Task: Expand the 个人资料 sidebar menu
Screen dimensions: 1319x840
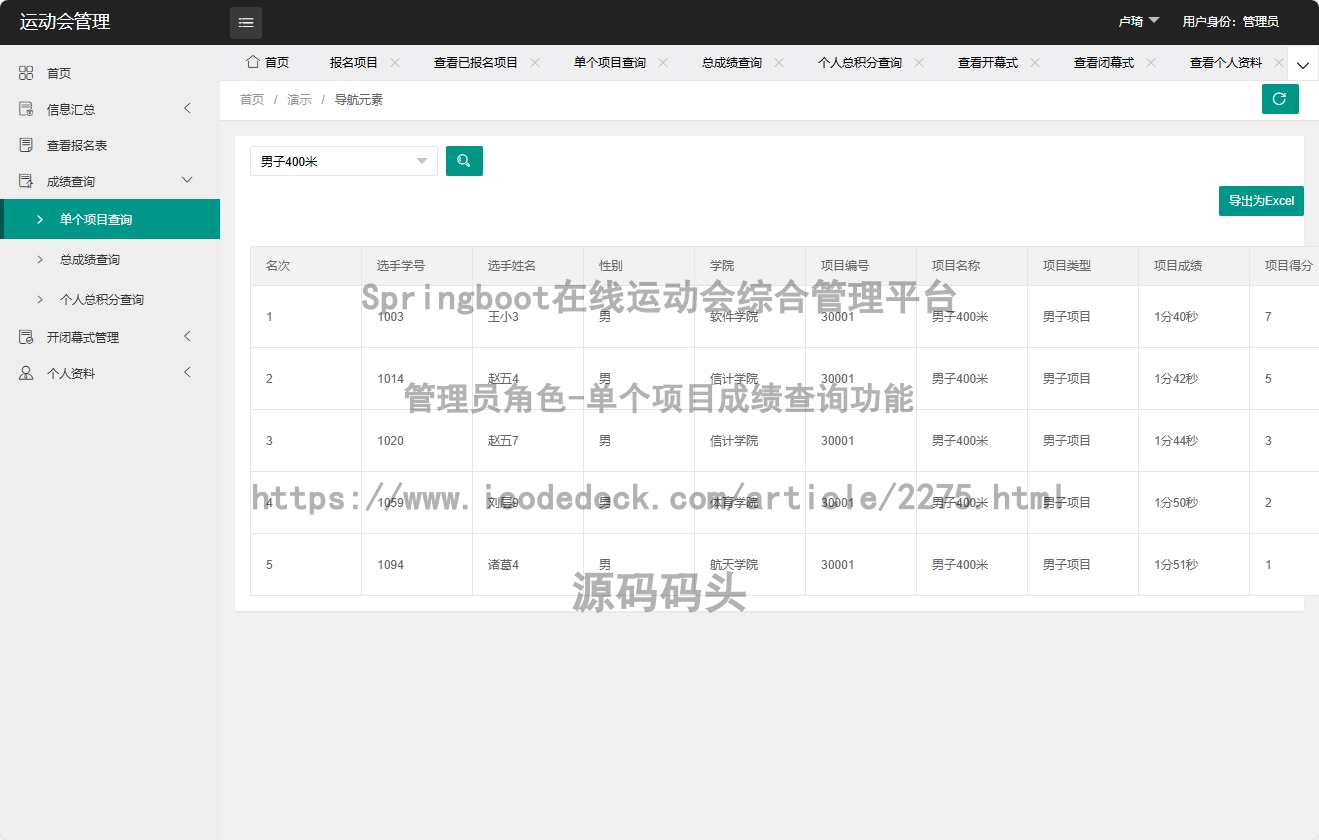Action: click(187, 373)
